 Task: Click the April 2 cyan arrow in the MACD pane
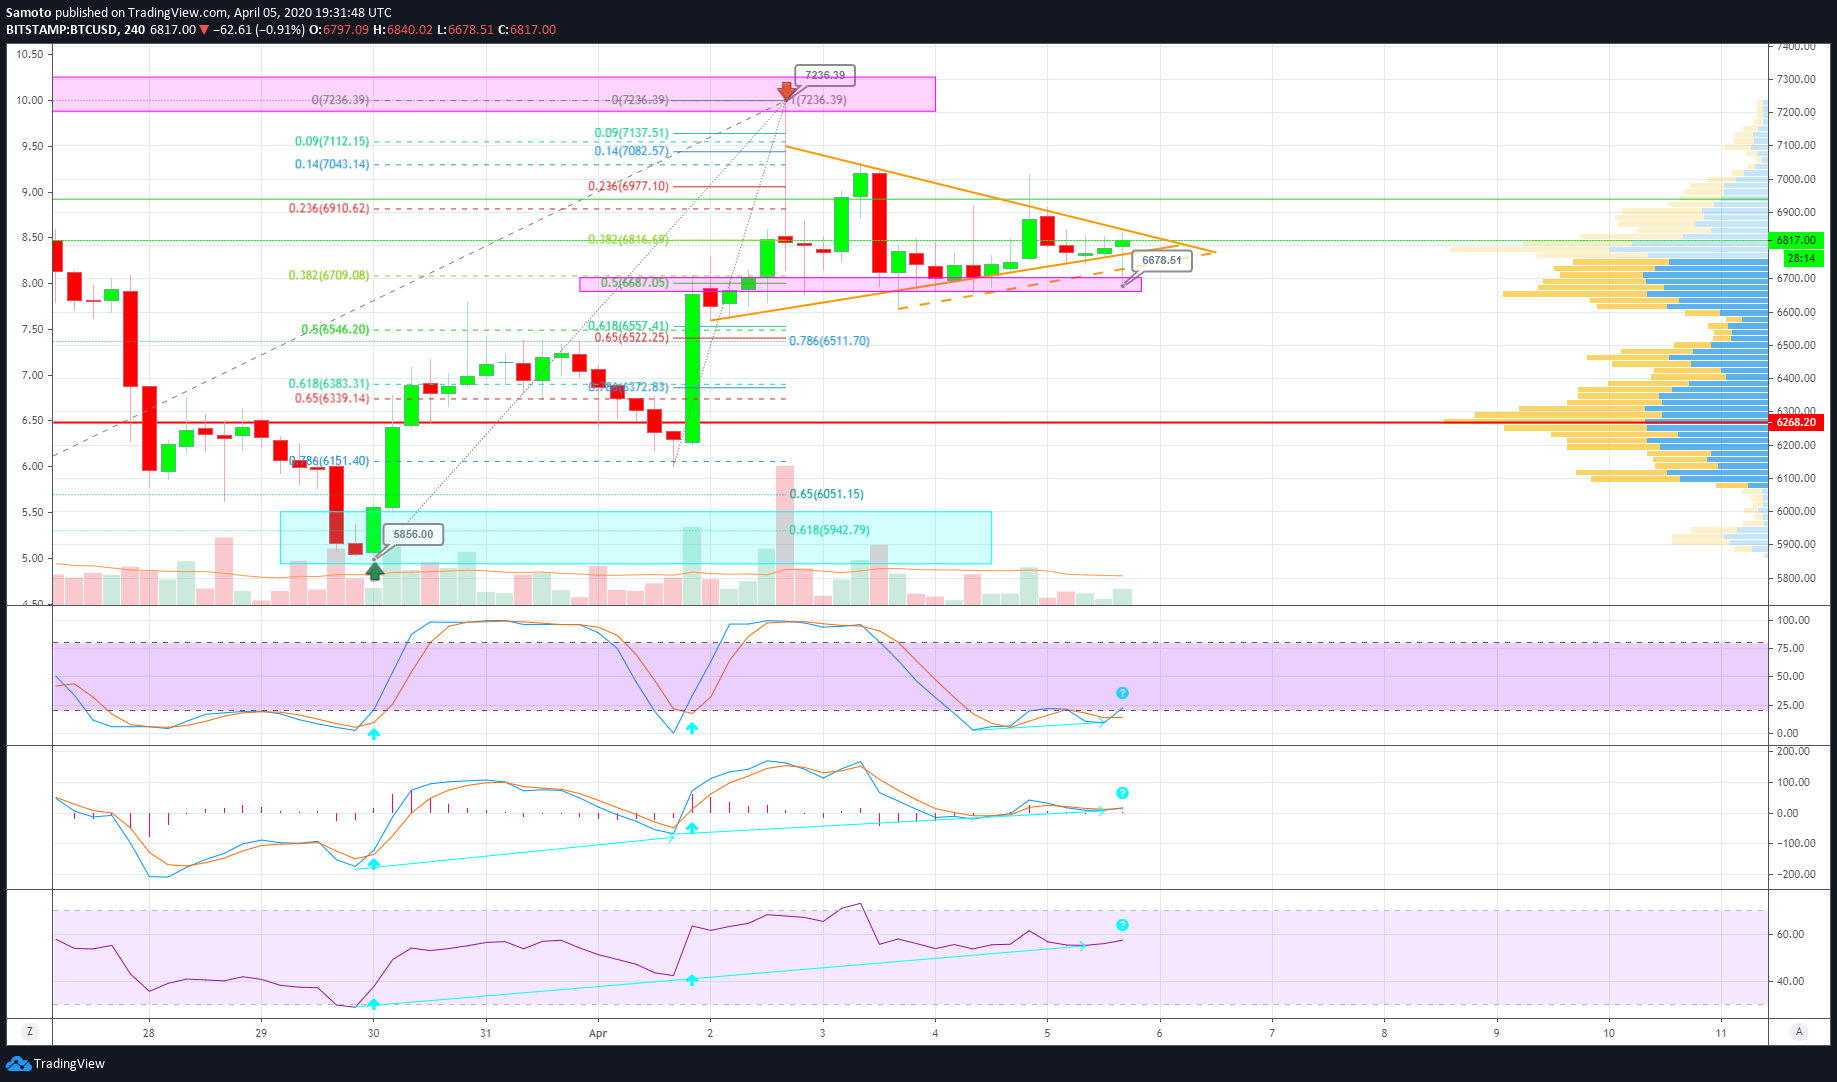[x=692, y=828]
